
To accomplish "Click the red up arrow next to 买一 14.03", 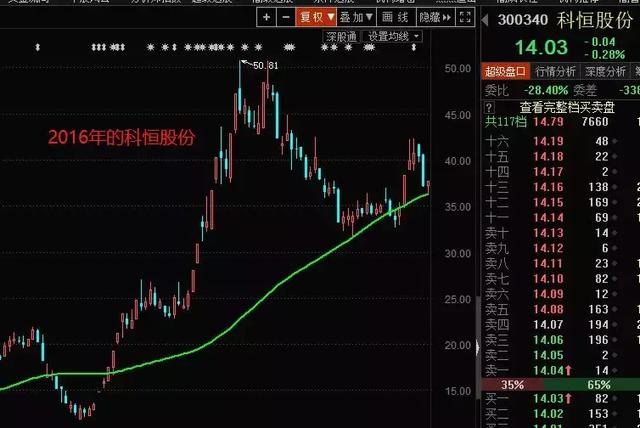I will 568,399.
